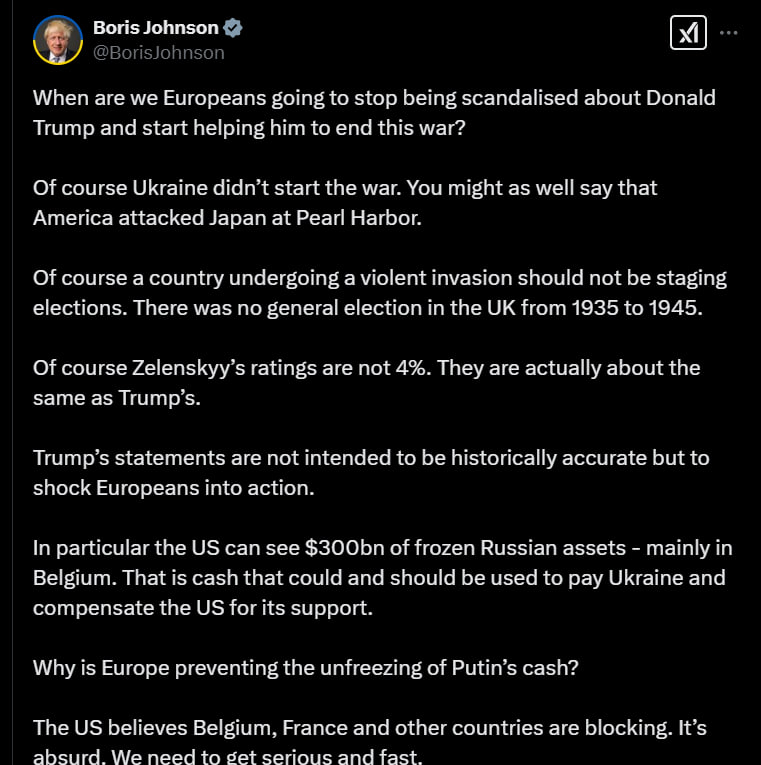The image size is (761, 765).
Task: Click the paragraph about staging elections
Action: pos(380,293)
